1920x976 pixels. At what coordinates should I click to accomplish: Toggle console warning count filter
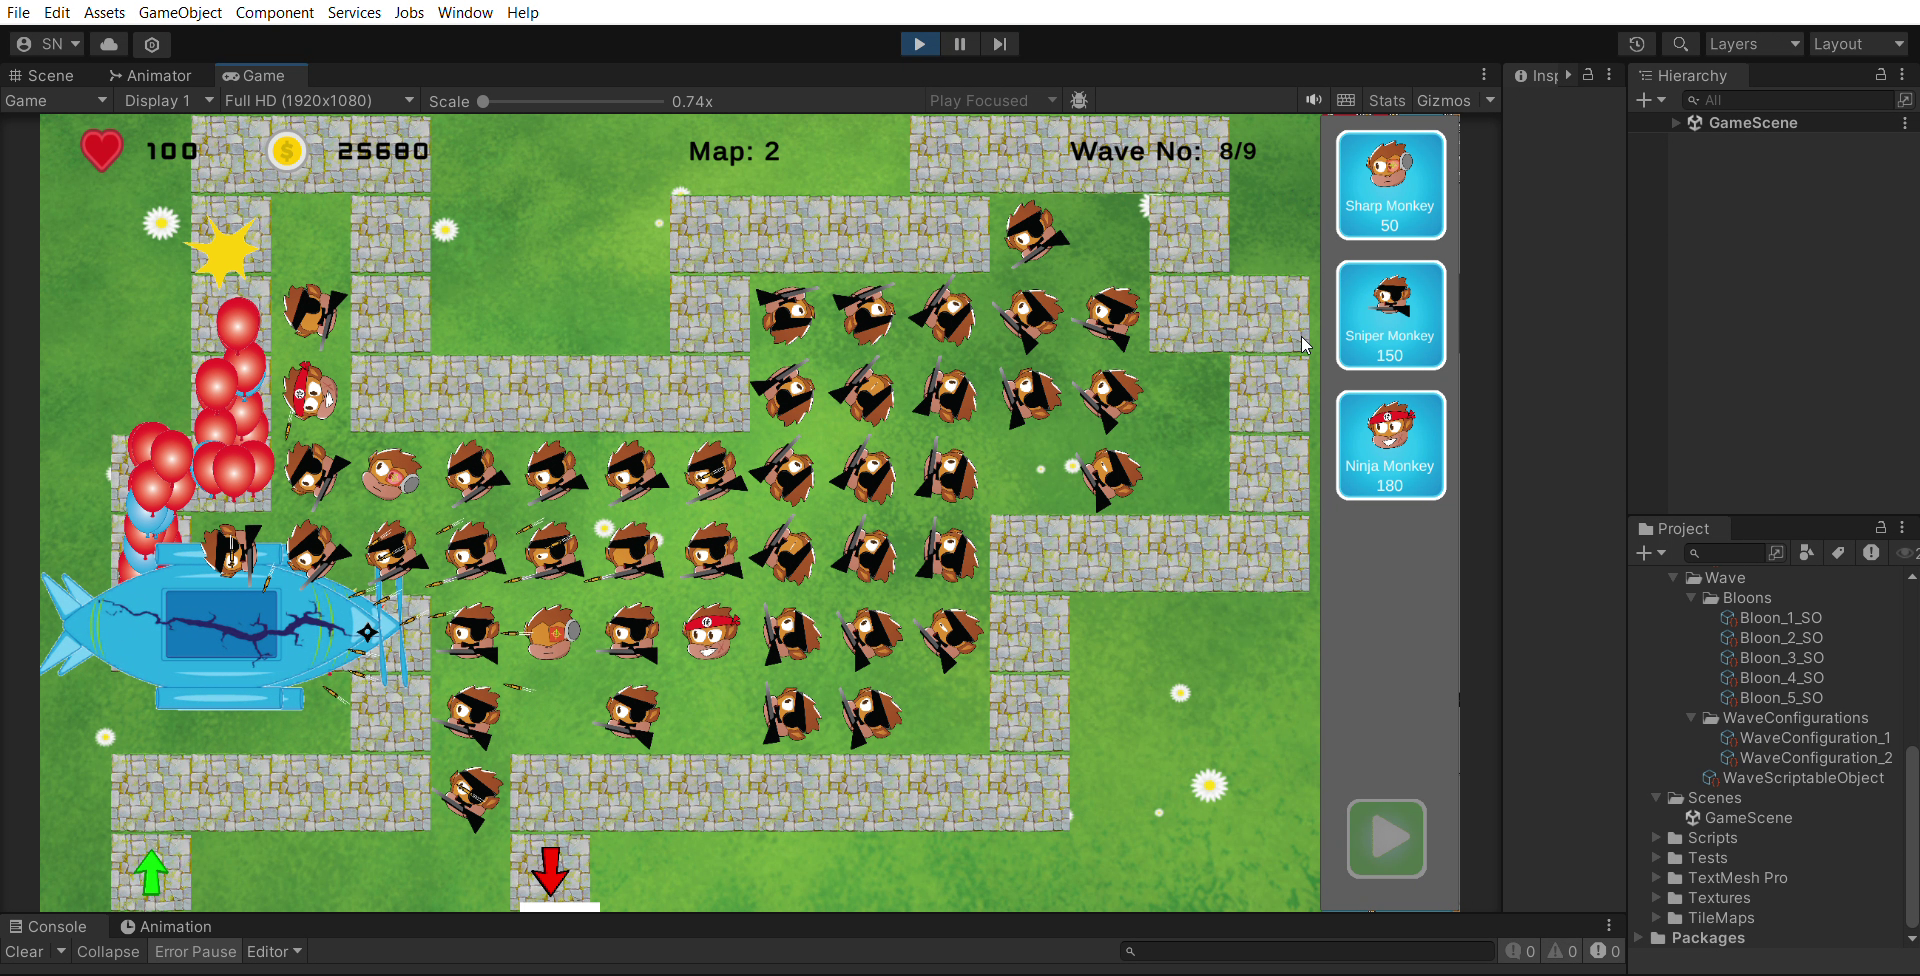point(1562,951)
